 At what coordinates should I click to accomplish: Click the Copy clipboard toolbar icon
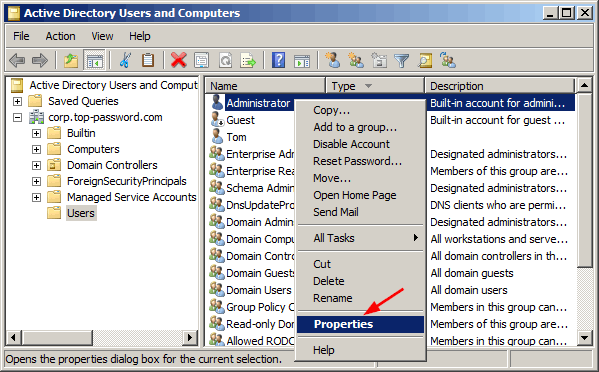(x=148, y=60)
